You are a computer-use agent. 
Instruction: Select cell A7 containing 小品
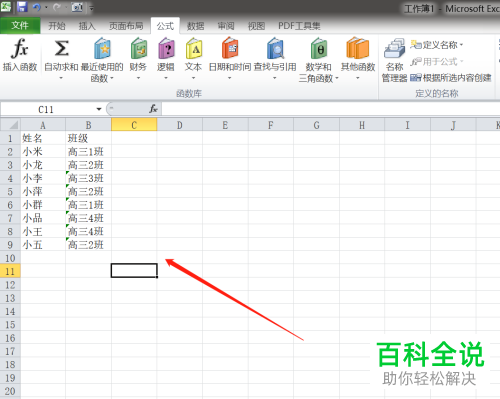point(43,218)
